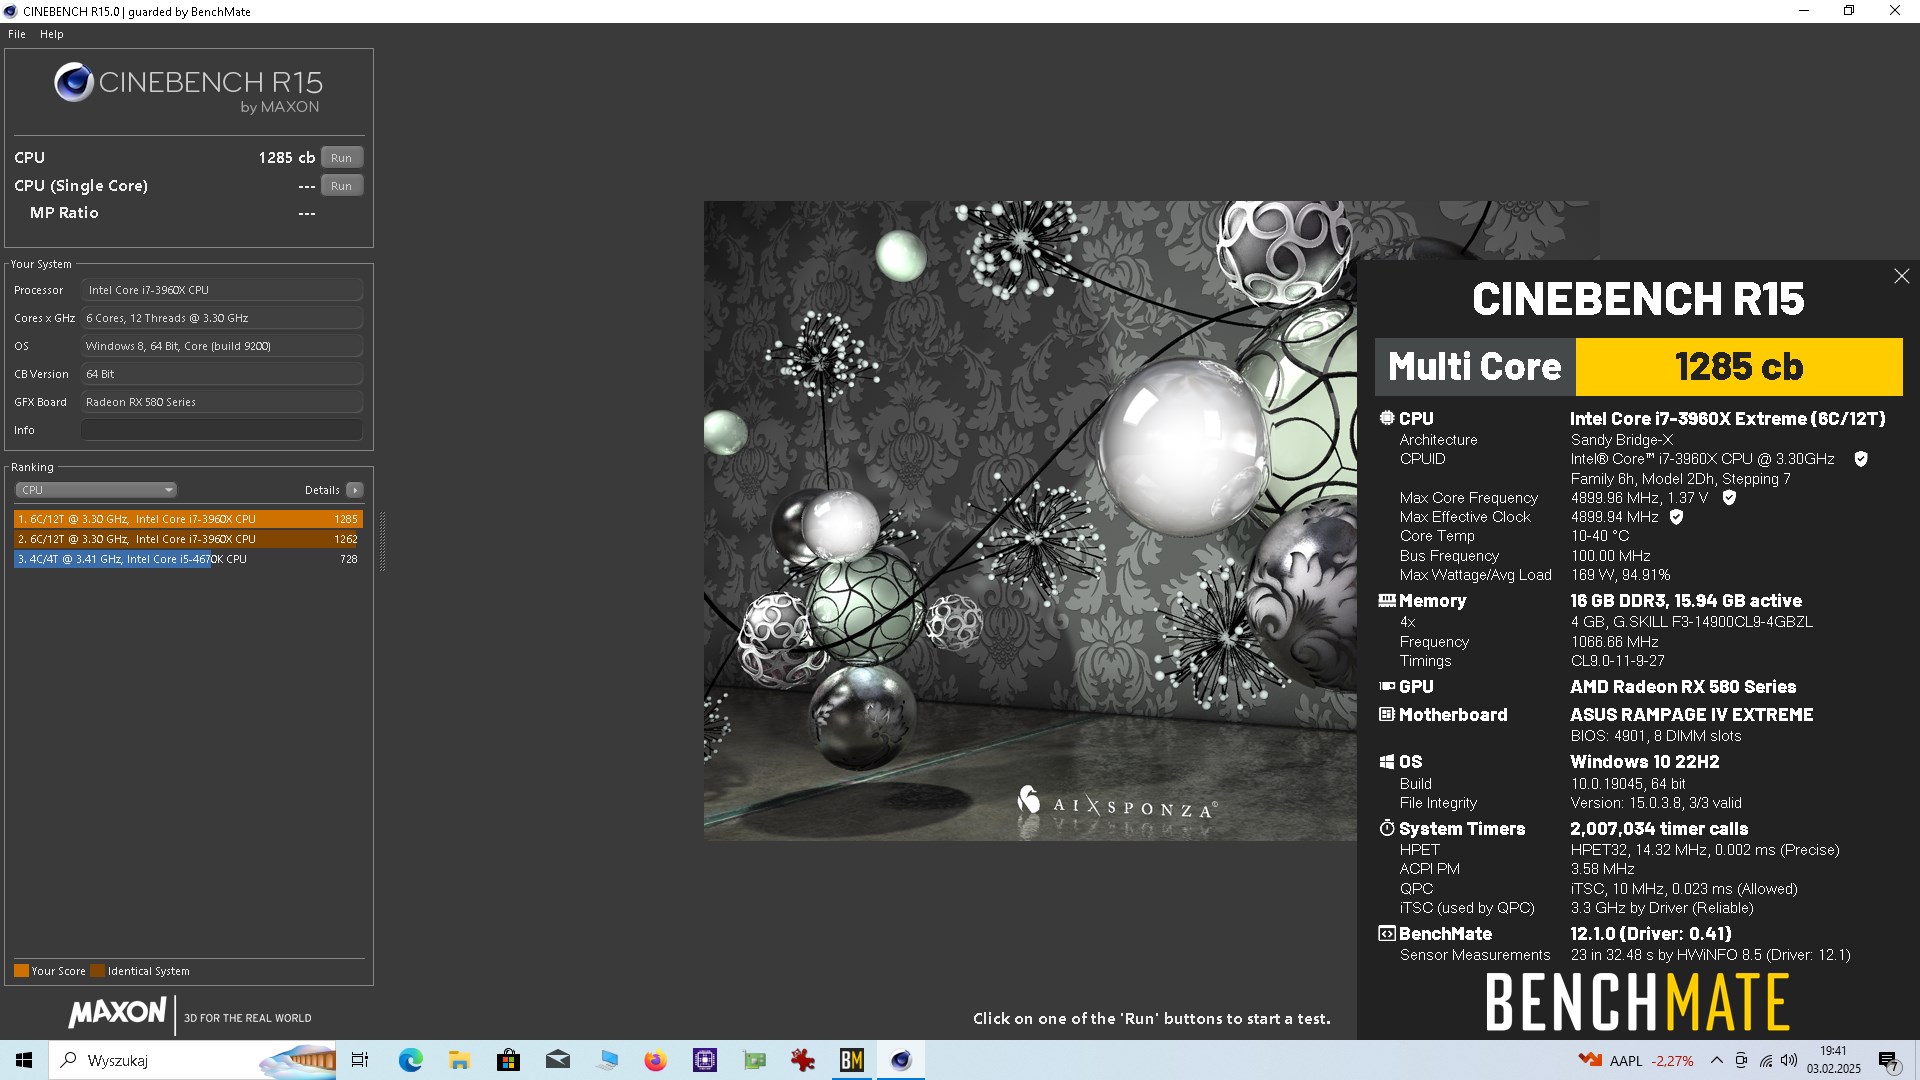Open Task View from taskbar
Screen dimensions: 1920x1080
tap(360, 1060)
